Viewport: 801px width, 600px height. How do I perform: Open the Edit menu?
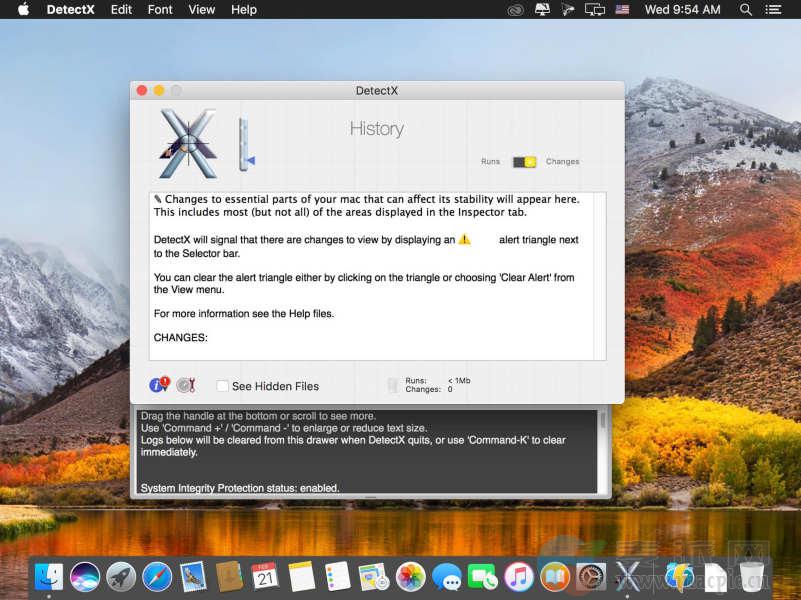pos(121,10)
